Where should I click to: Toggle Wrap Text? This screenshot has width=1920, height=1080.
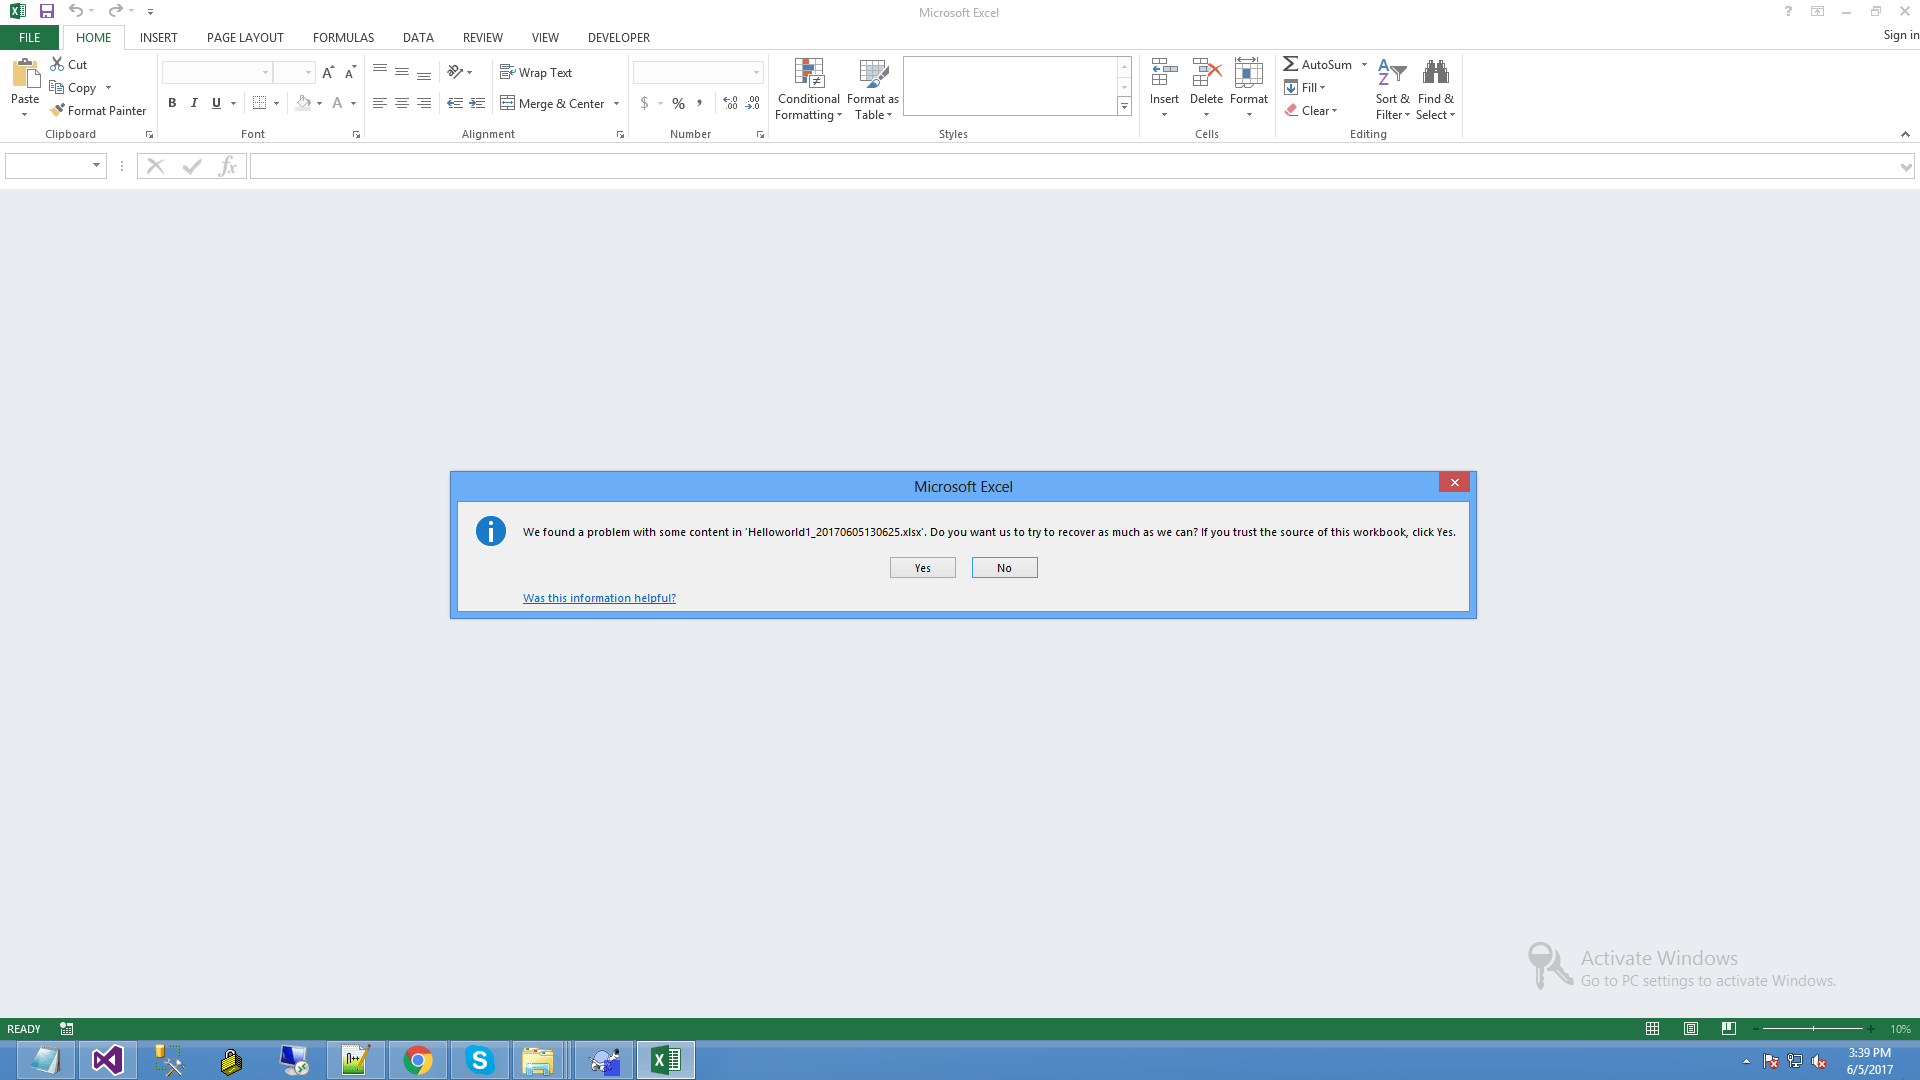(x=536, y=72)
